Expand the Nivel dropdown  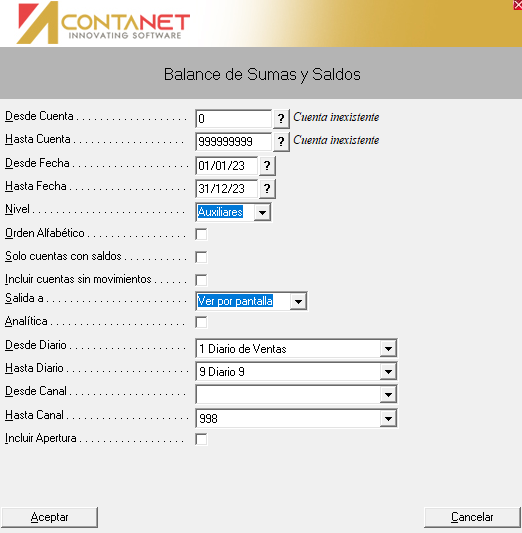[x=262, y=212]
